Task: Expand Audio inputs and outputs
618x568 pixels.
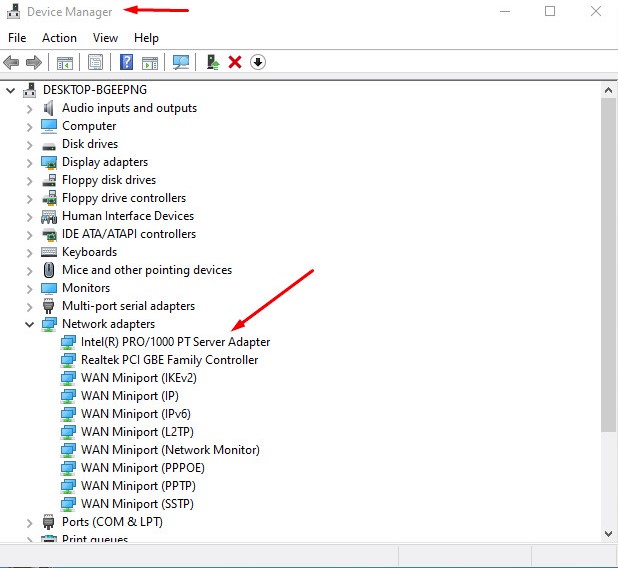Action: pyautogui.click(x=30, y=109)
